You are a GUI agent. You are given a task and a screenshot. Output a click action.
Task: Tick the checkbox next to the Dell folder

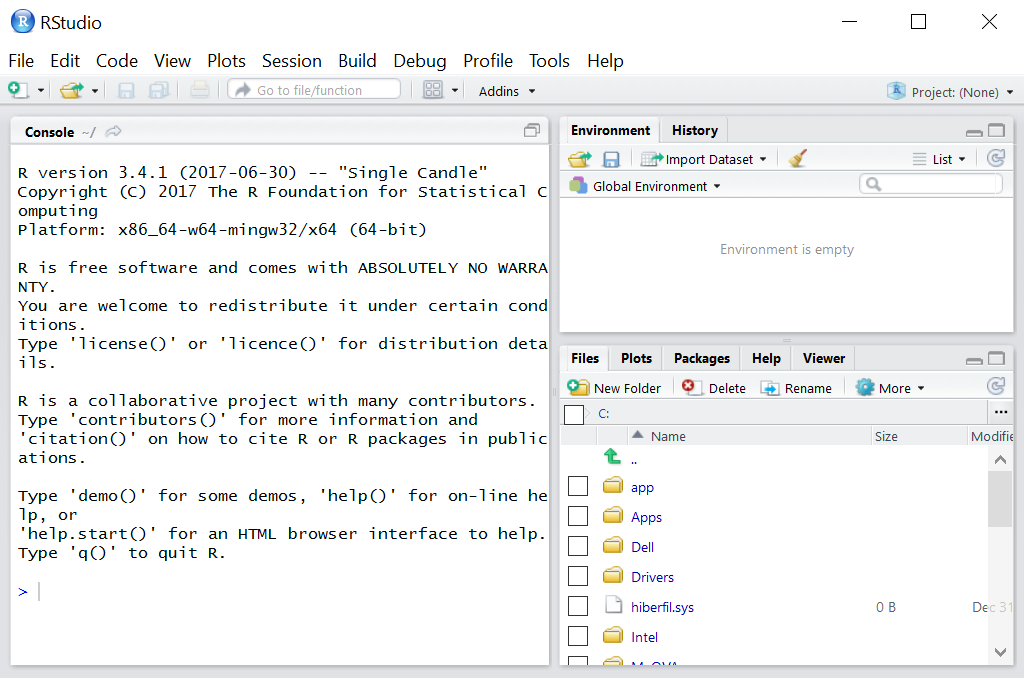577,547
